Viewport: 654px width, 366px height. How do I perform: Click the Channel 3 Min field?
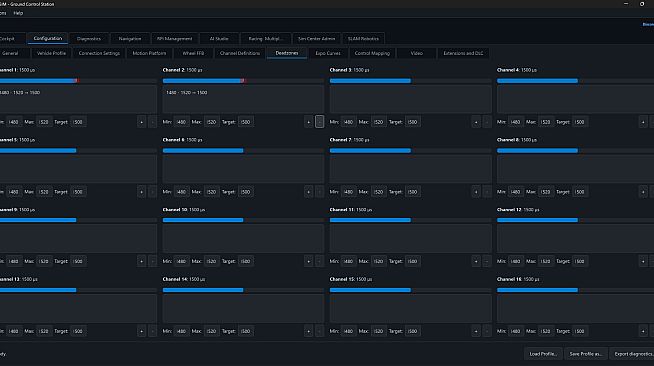pyautogui.click(x=349, y=122)
